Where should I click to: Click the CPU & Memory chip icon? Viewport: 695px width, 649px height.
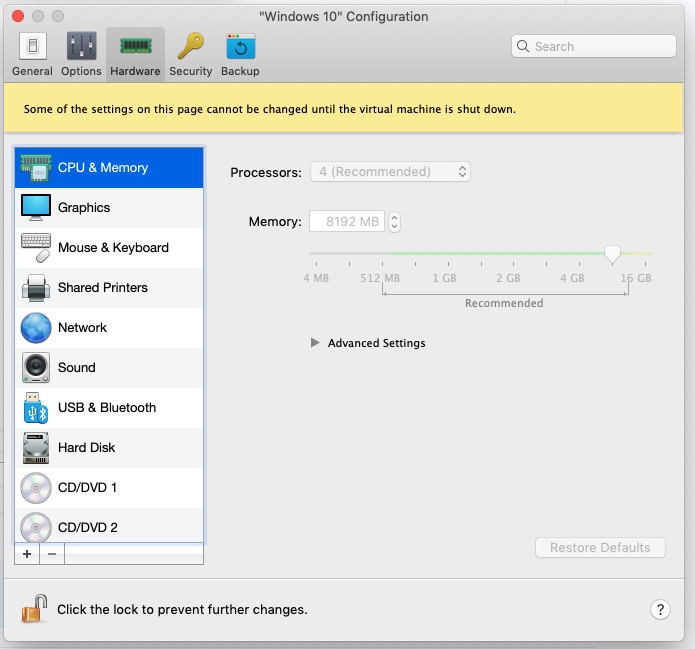[x=36, y=168]
